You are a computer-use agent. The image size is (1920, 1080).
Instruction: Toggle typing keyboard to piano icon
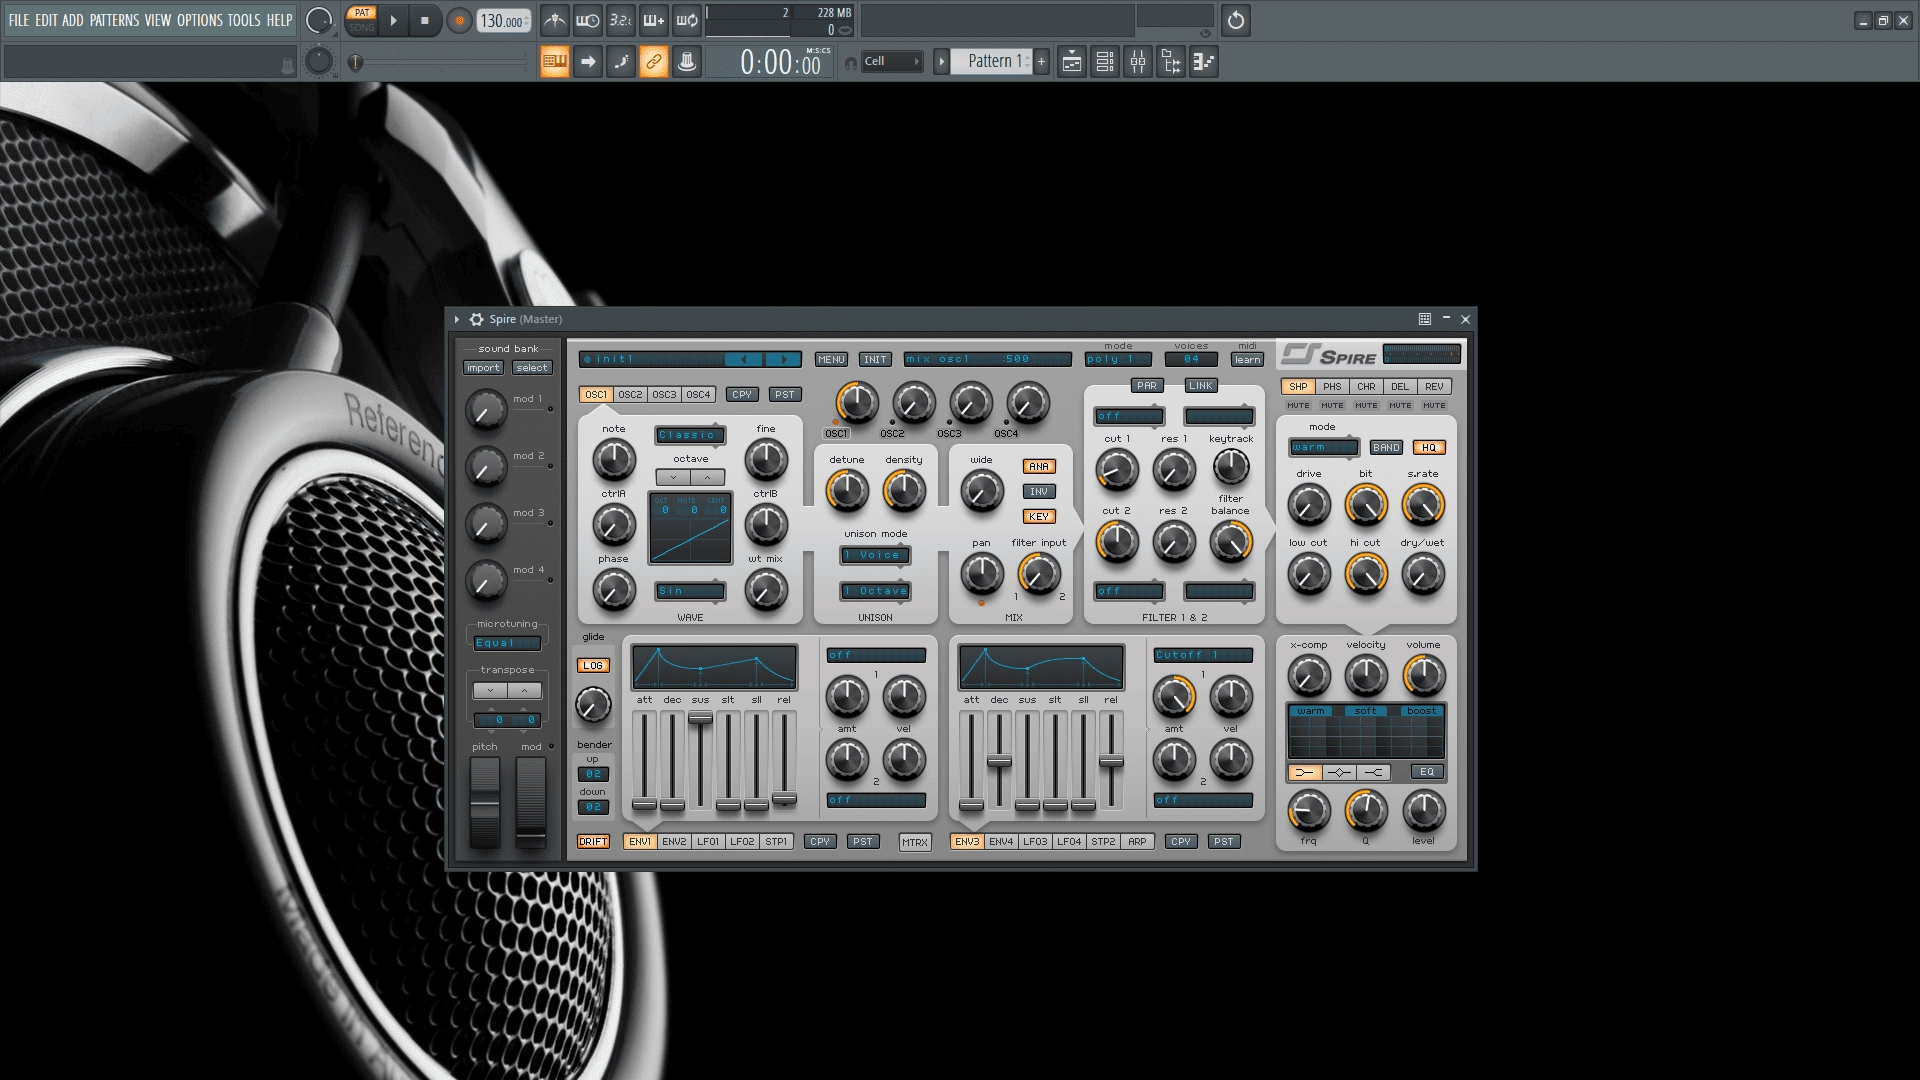(555, 62)
